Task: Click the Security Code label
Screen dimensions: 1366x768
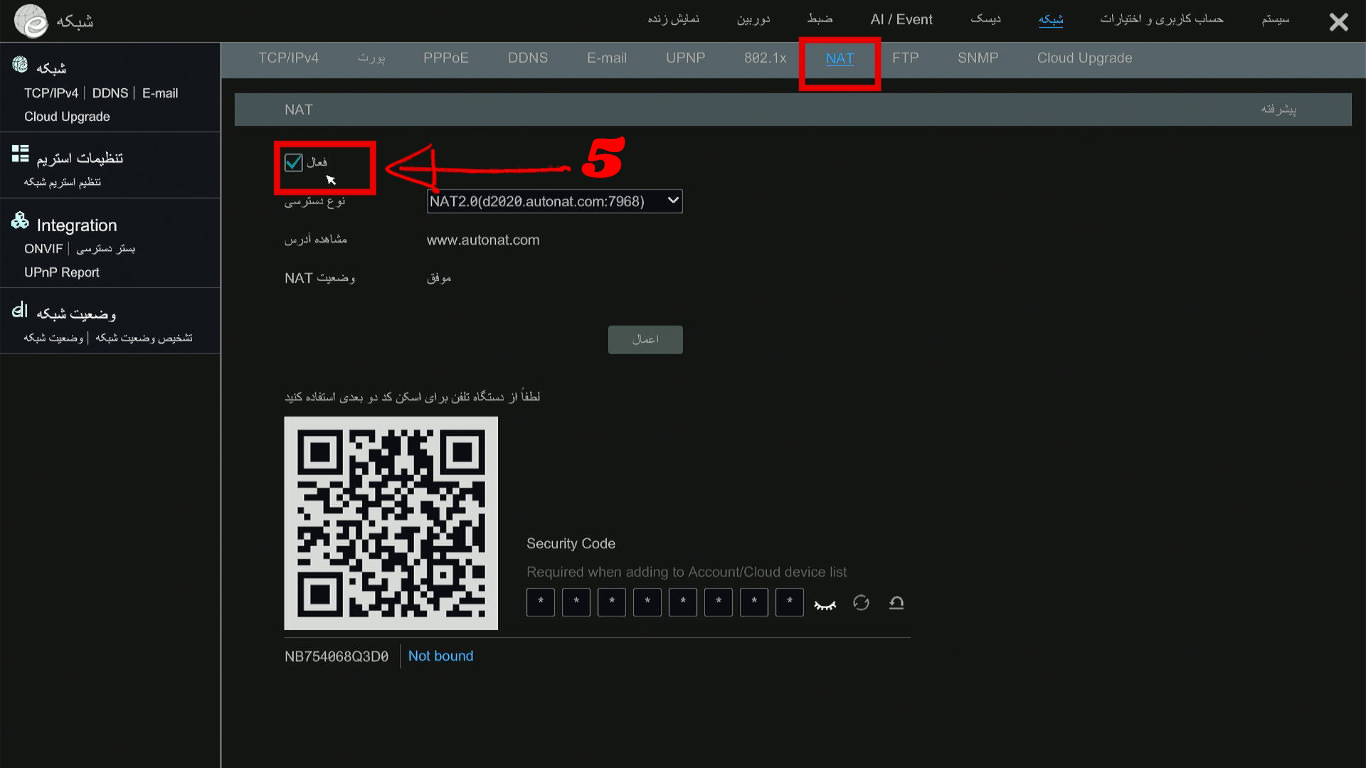Action: [x=571, y=543]
